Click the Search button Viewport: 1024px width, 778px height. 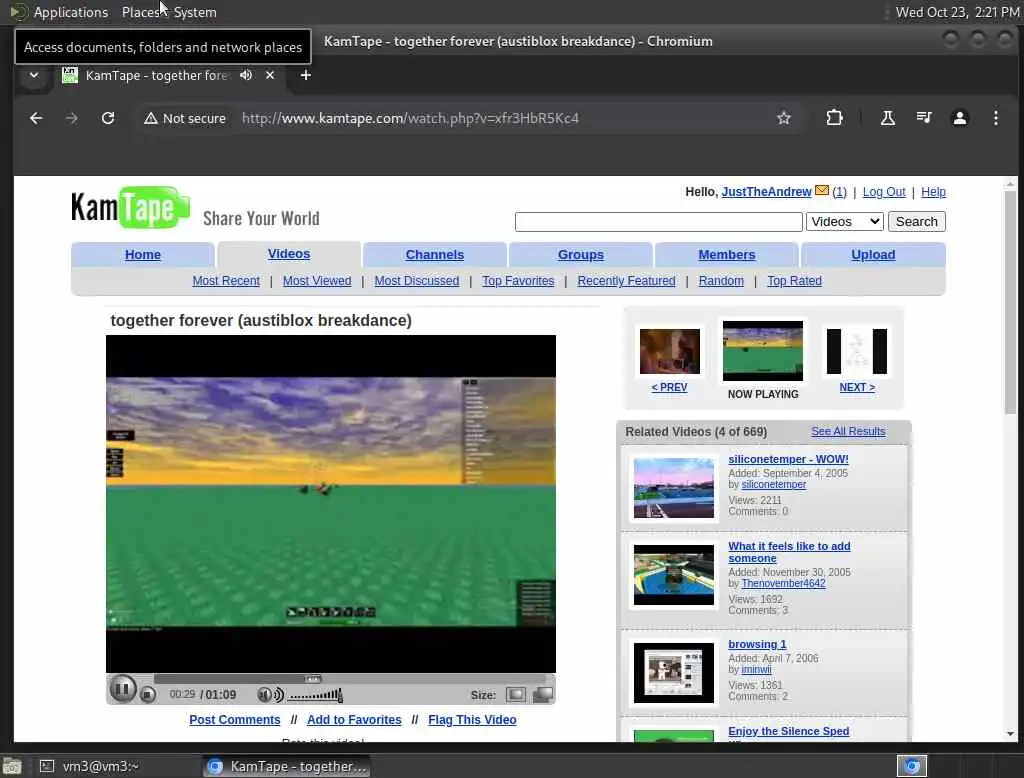[x=916, y=221]
